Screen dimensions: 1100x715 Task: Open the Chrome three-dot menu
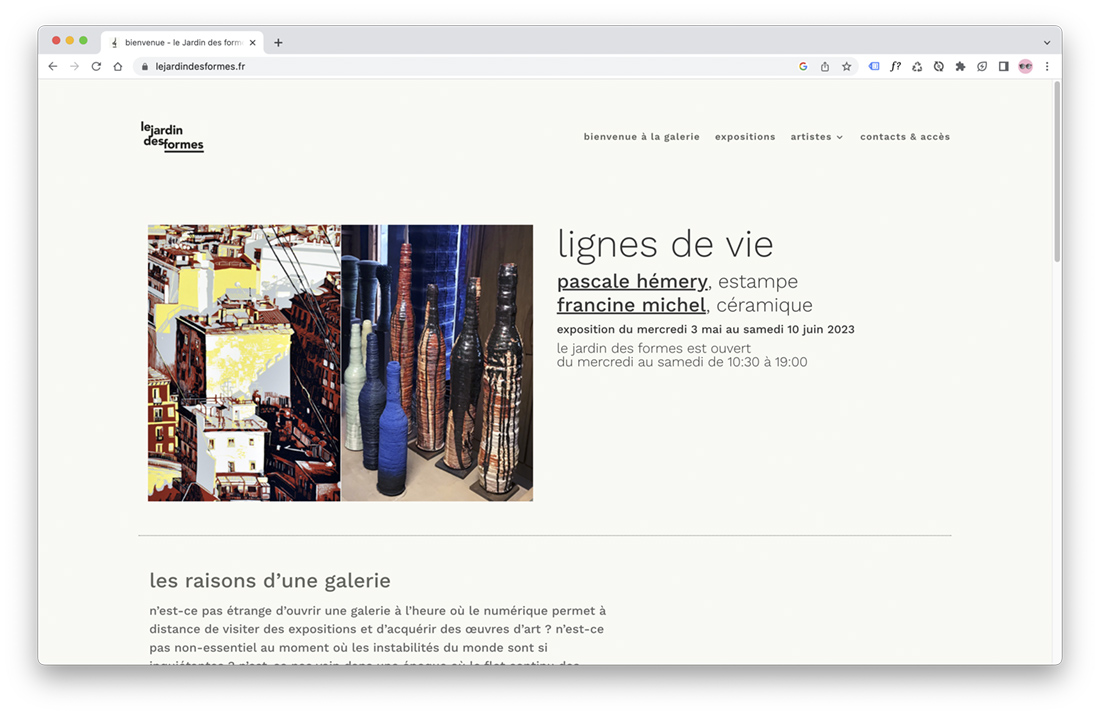tap(1047, 67)
